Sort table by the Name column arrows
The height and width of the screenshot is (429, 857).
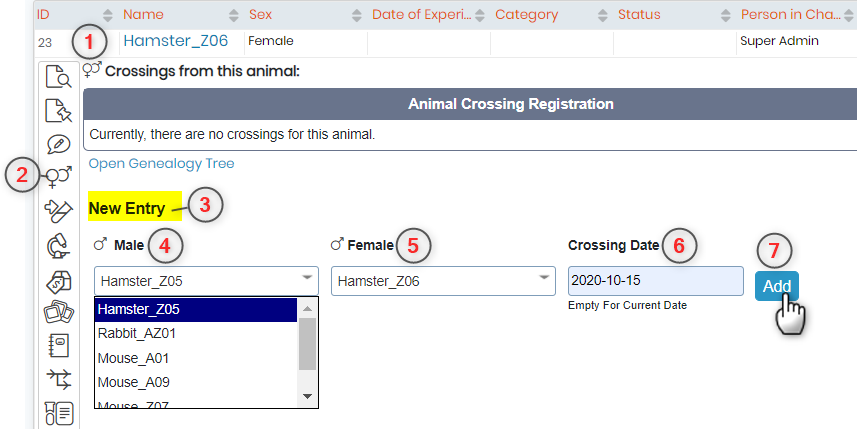(233, 15)
